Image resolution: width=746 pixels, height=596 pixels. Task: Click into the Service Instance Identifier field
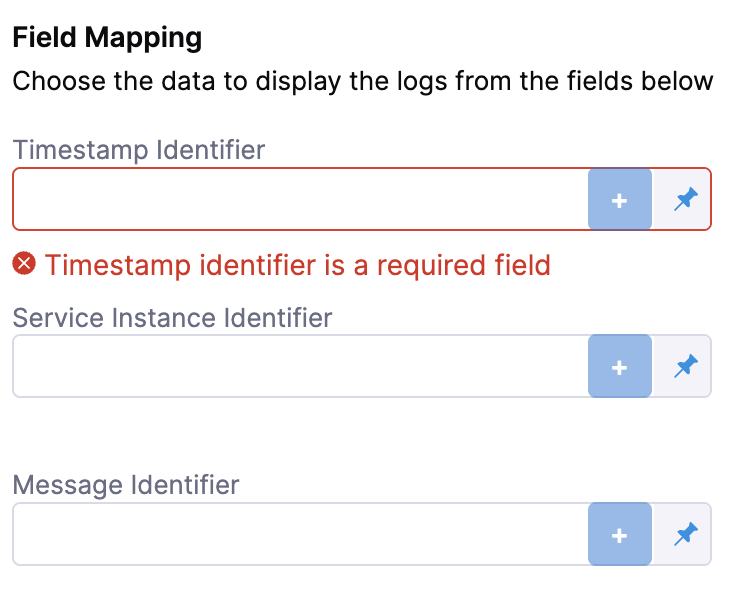[x=300, y=367]
